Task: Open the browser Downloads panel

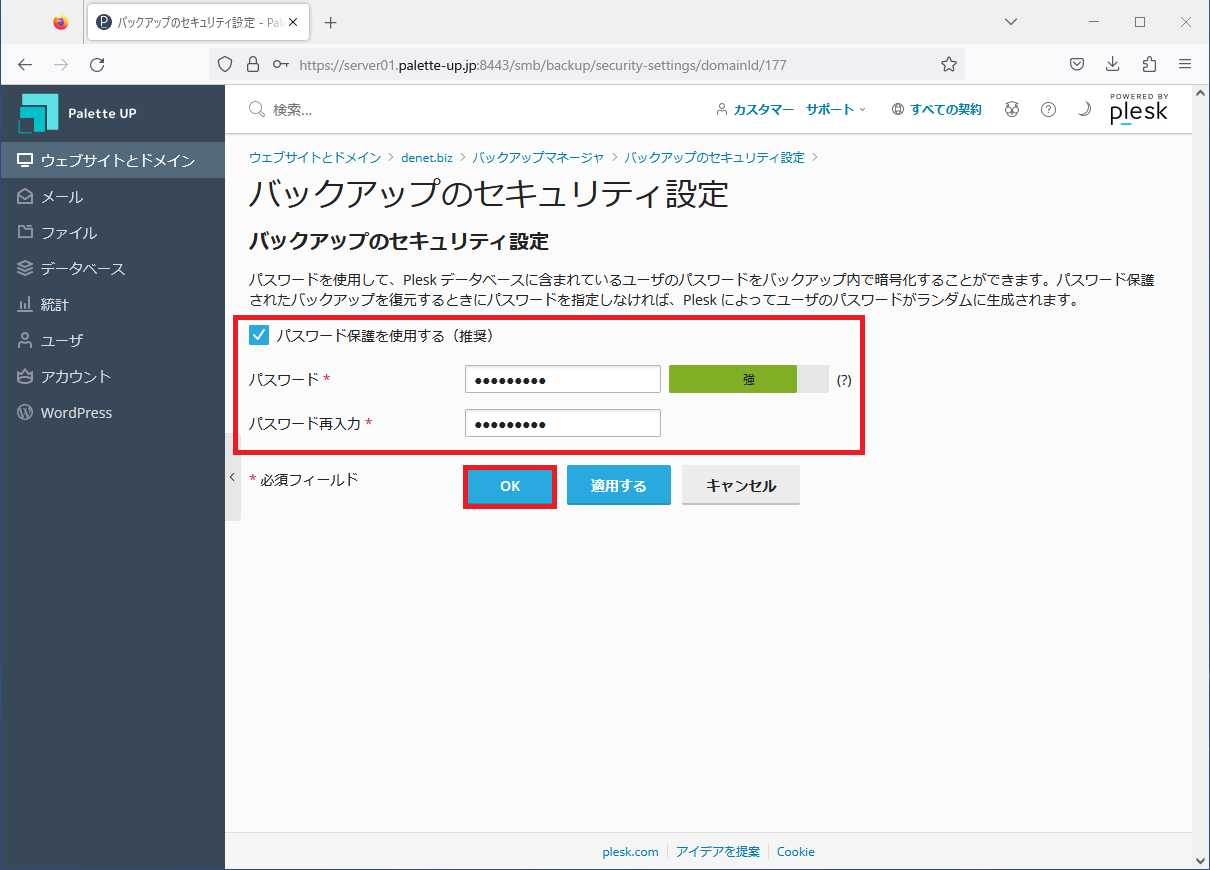Action: point(1112,64)
